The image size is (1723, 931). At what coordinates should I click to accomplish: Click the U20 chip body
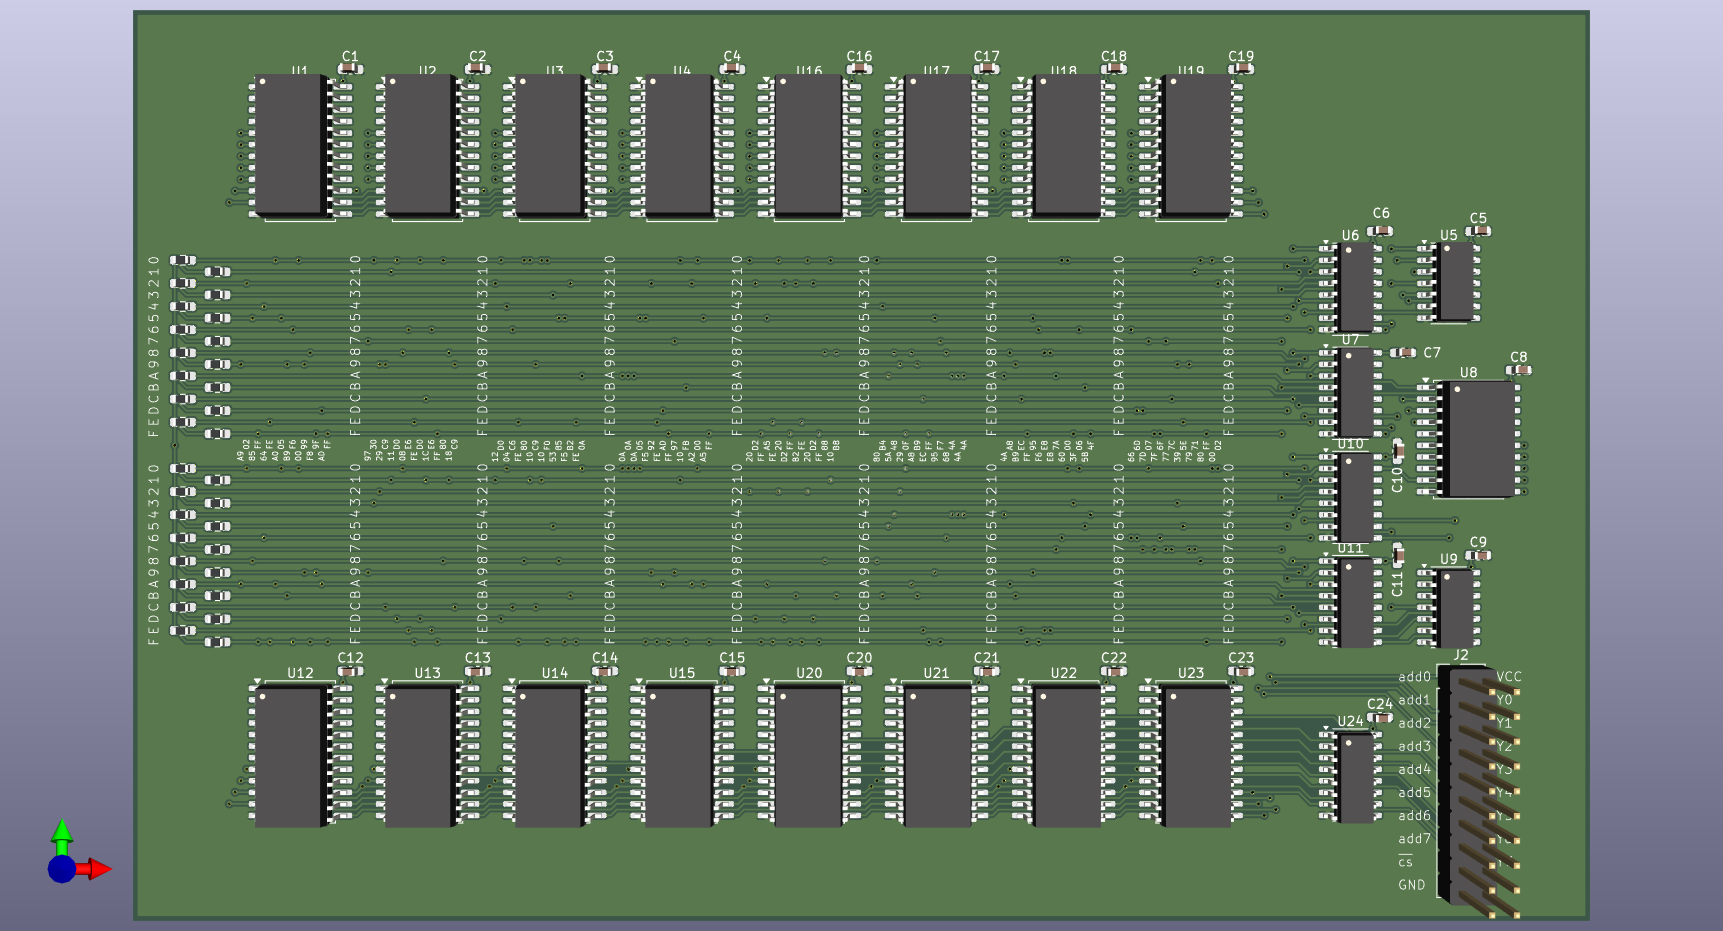click(808, 757)
